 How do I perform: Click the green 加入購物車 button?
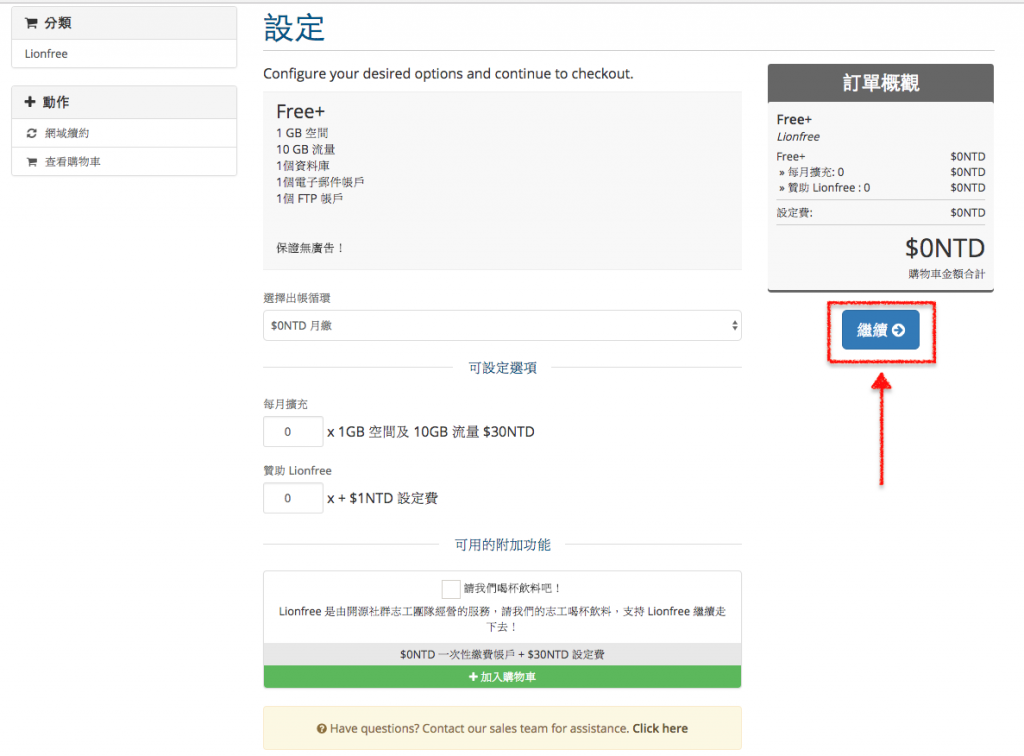[502, 677]
